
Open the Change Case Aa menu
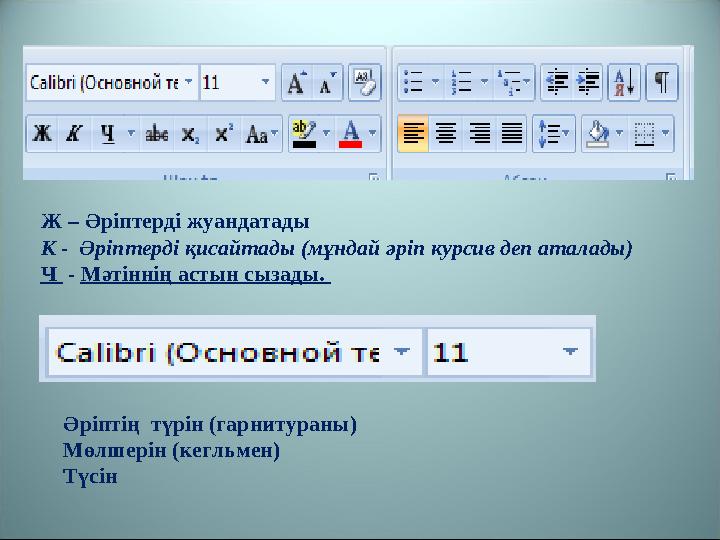click(262, 134)
